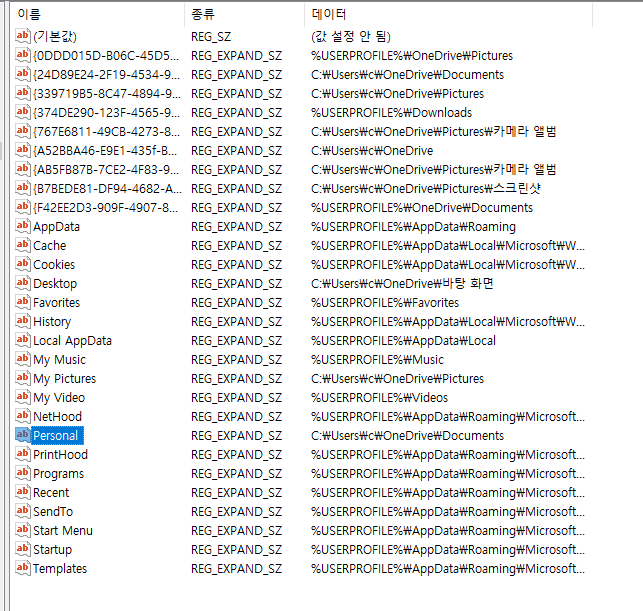Click the ab icon beside Favorites

[23, 302]
